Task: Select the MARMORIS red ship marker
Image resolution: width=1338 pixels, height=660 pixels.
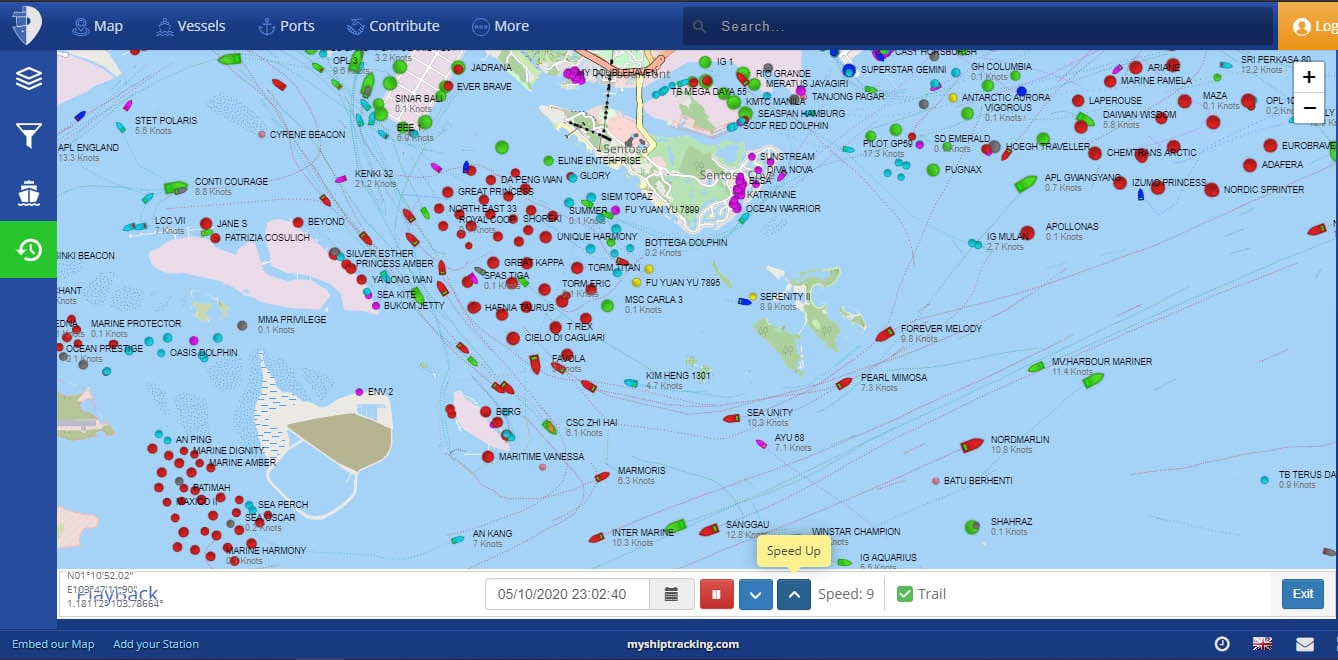Action: [601, 477]
